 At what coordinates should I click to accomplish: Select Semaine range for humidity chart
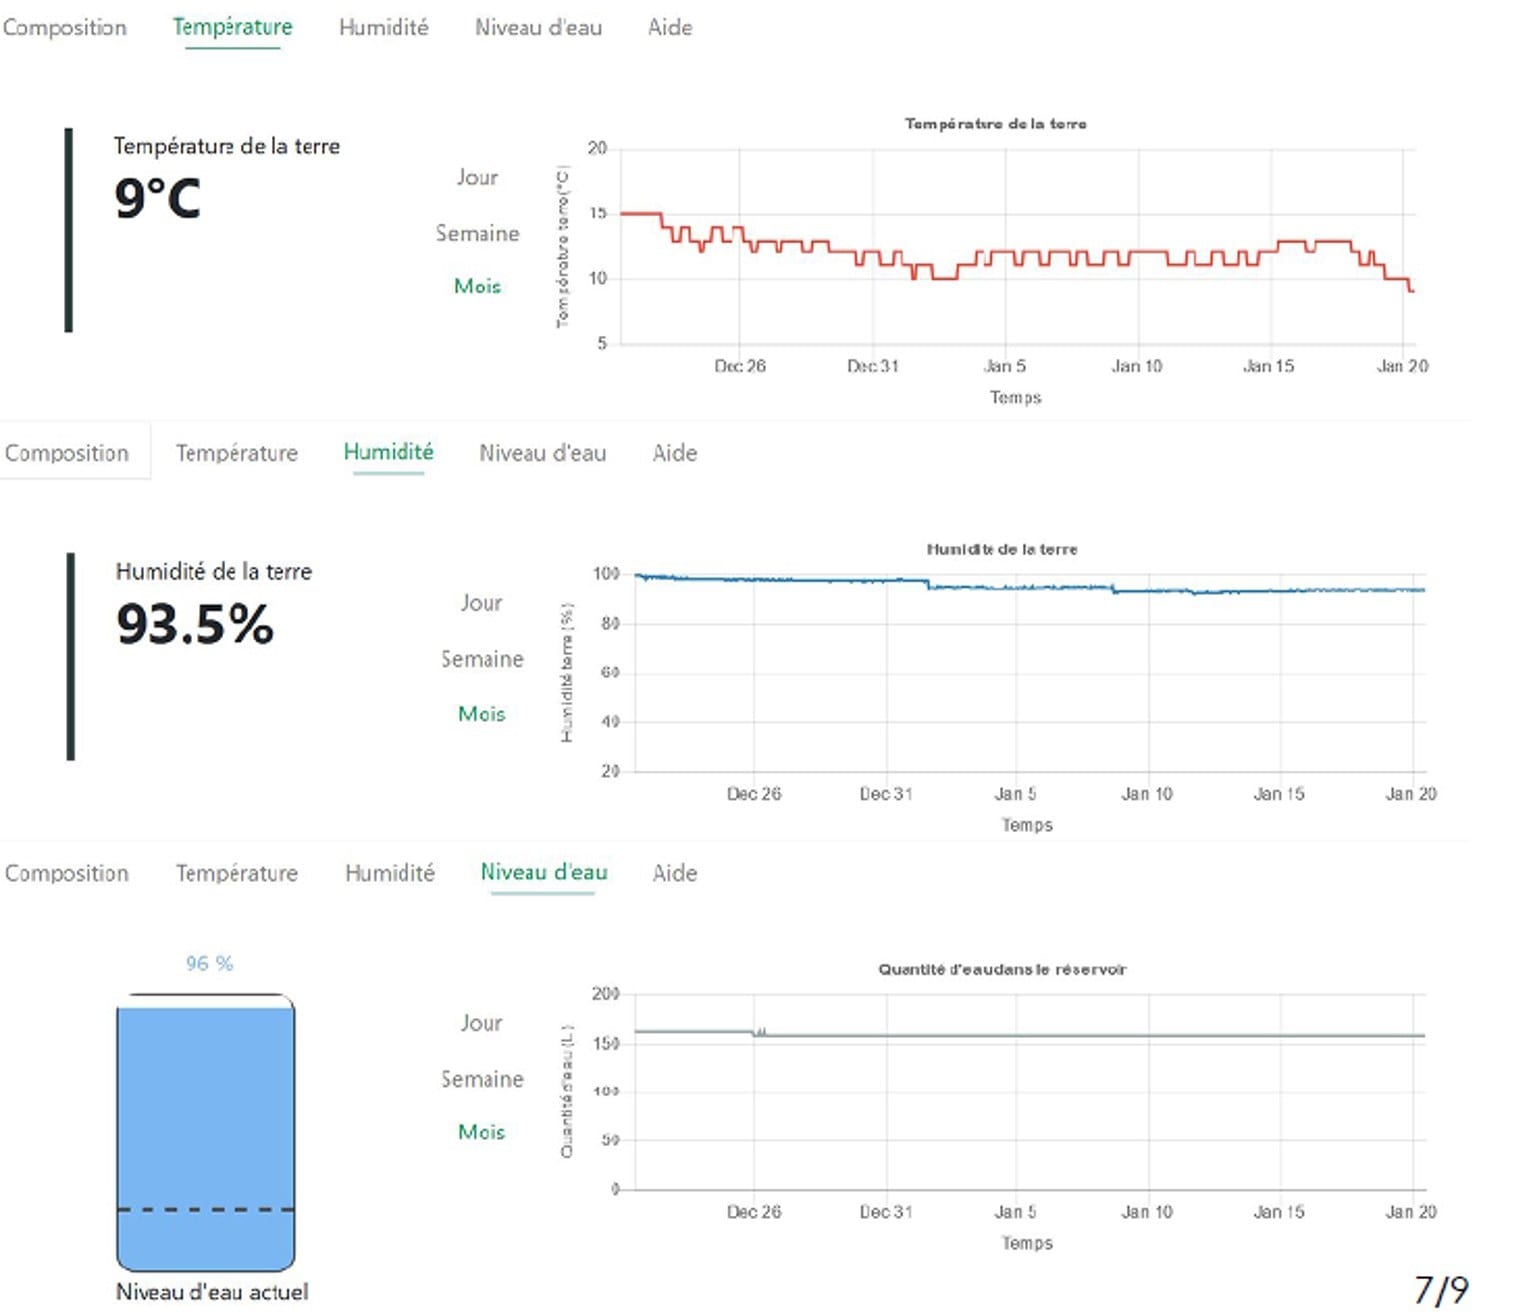482,659
